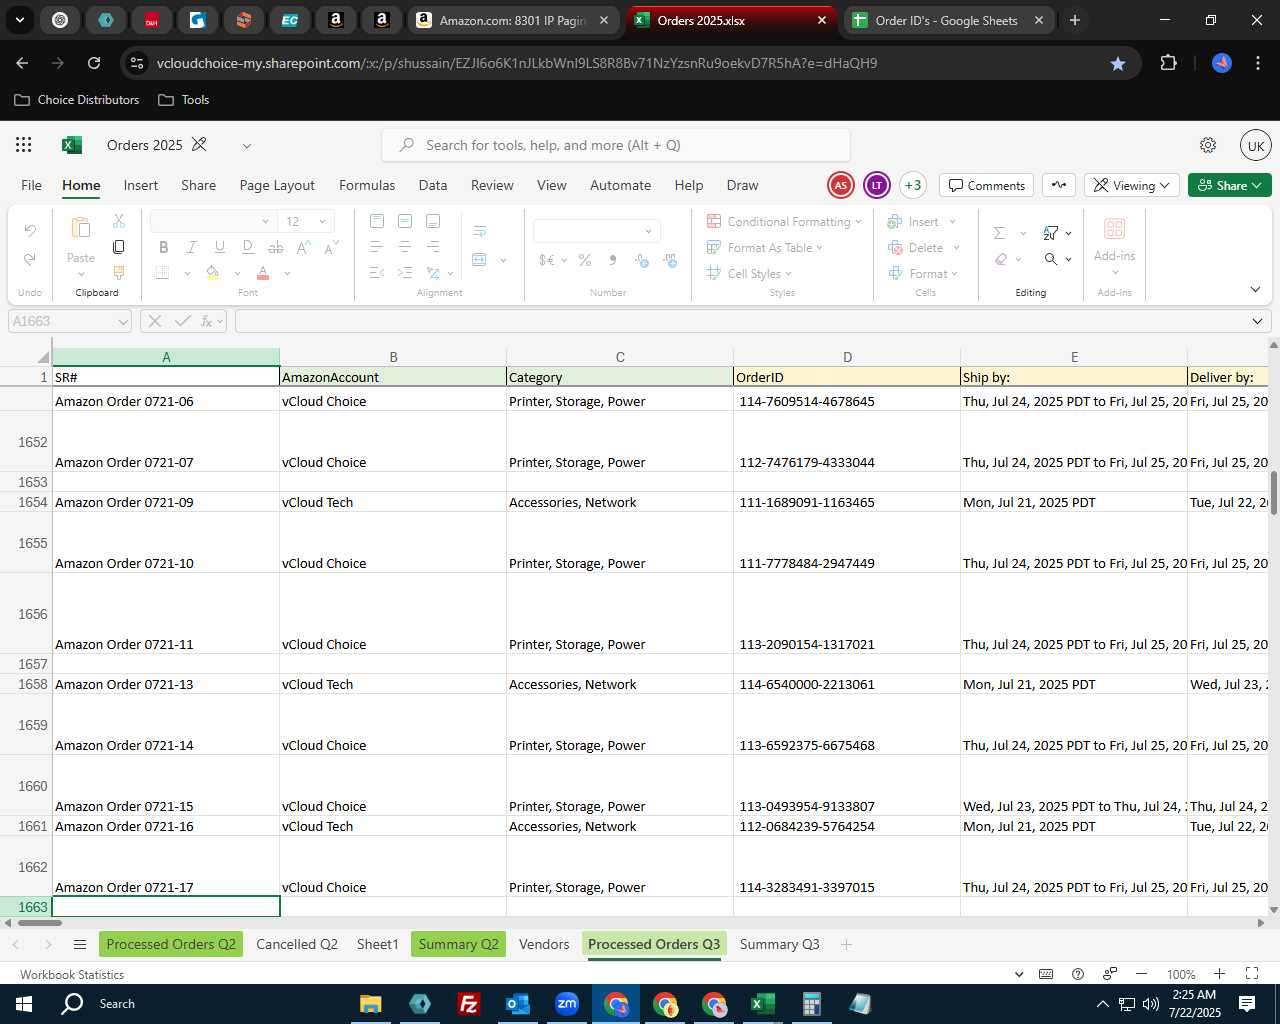The width and height of the screenshot is (1280, 1024).
Task: Open the Calculator from the taskbar
Action: 811,1004
